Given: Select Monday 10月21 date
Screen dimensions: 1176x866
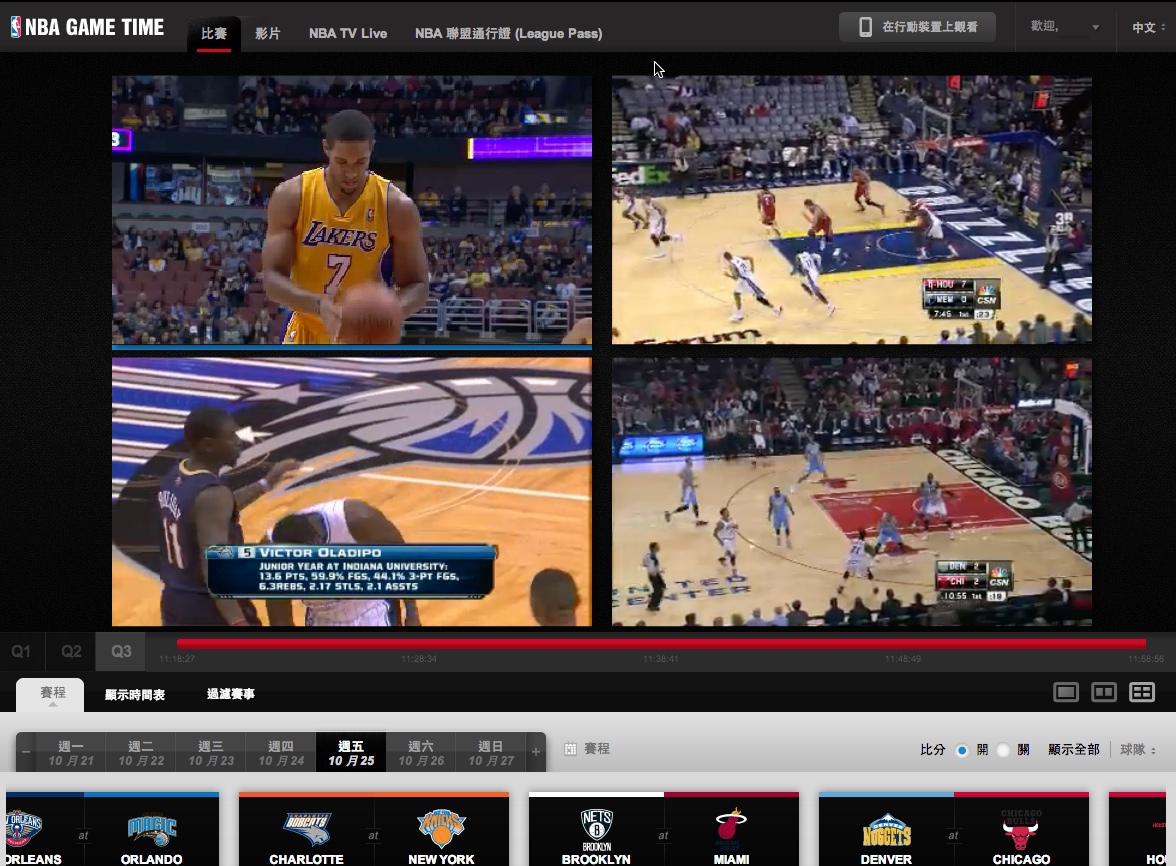Looking at the screenshot, I should point(70,753).
